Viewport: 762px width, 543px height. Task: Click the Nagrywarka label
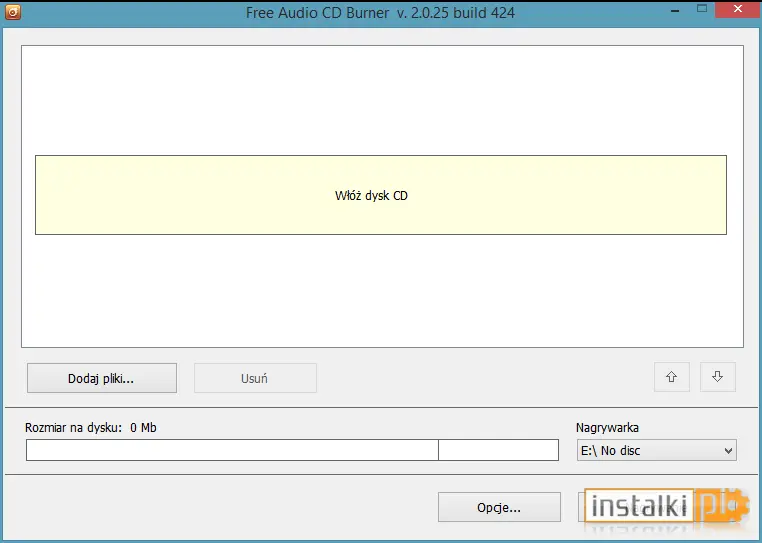(x=607, y=428)
